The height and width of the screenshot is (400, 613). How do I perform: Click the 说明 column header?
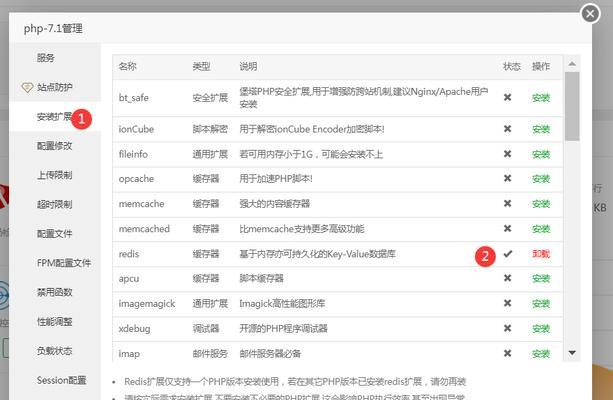click(x=248, y=66)
